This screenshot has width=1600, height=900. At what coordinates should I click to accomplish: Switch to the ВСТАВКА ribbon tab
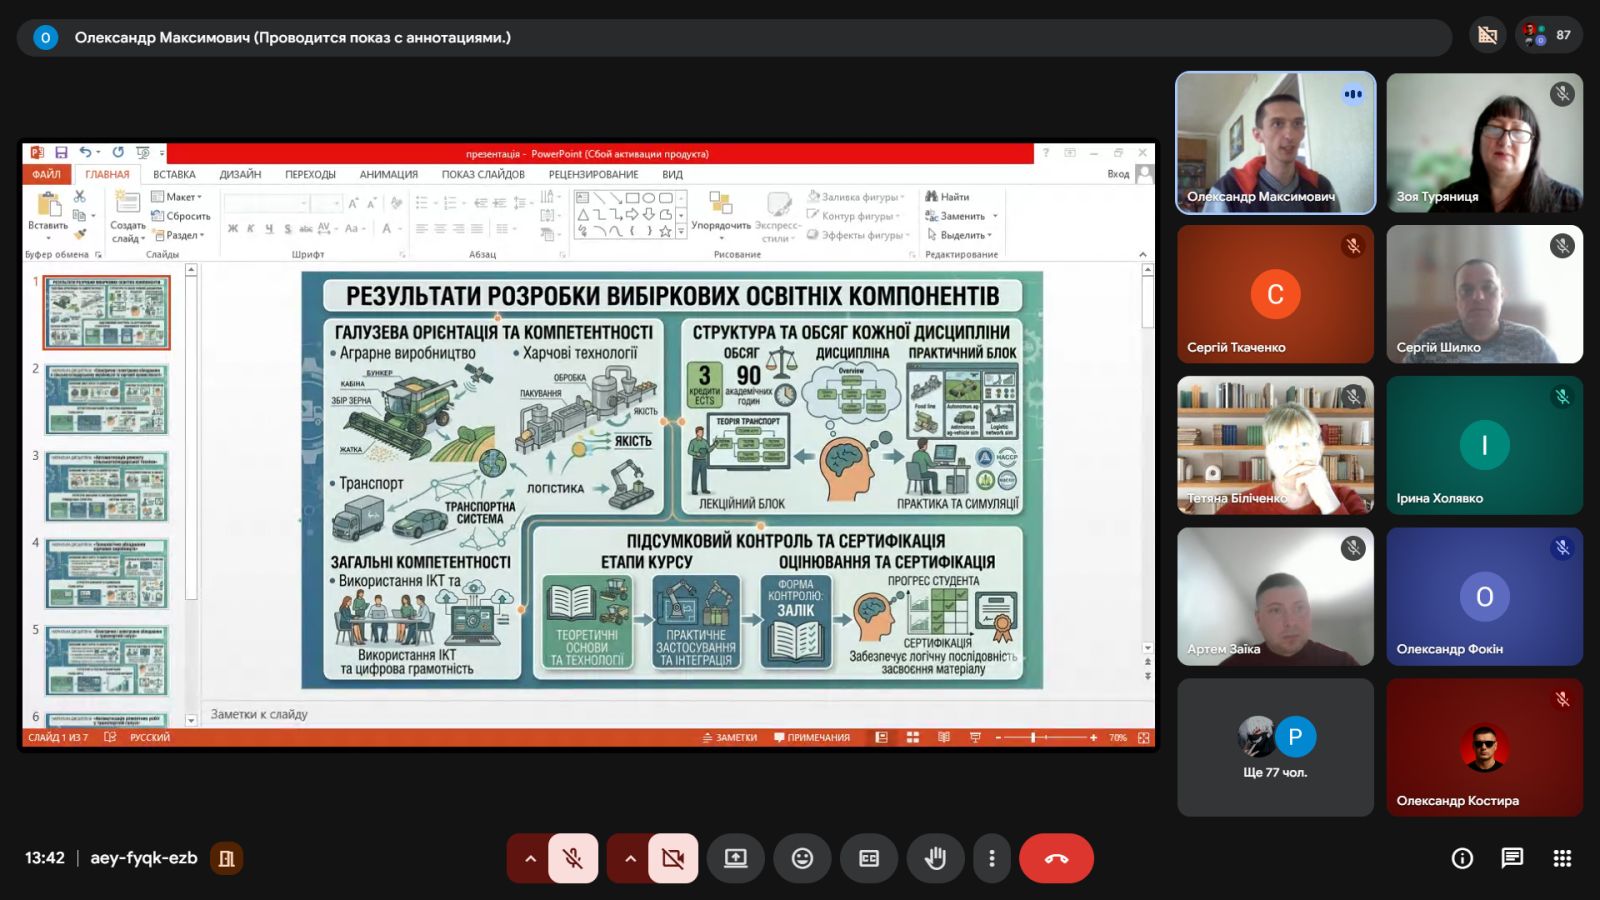click(174, 174)
